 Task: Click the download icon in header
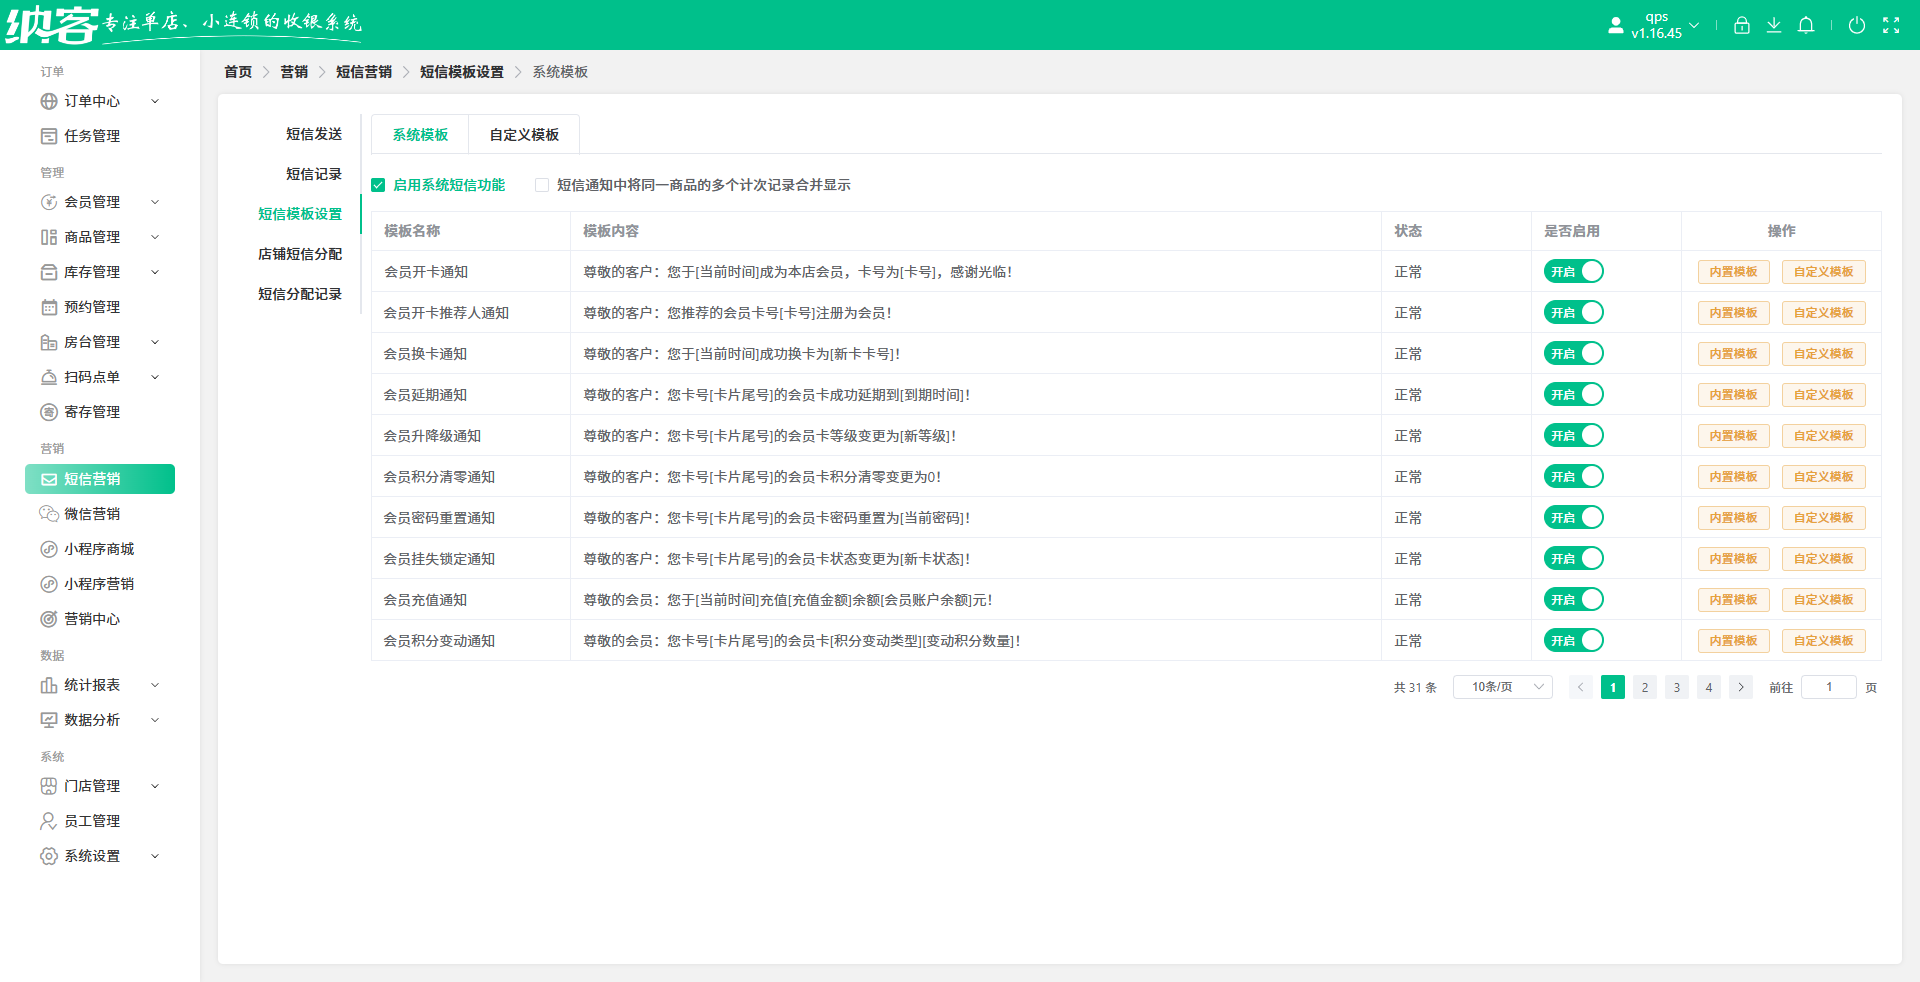(1774, 25)
